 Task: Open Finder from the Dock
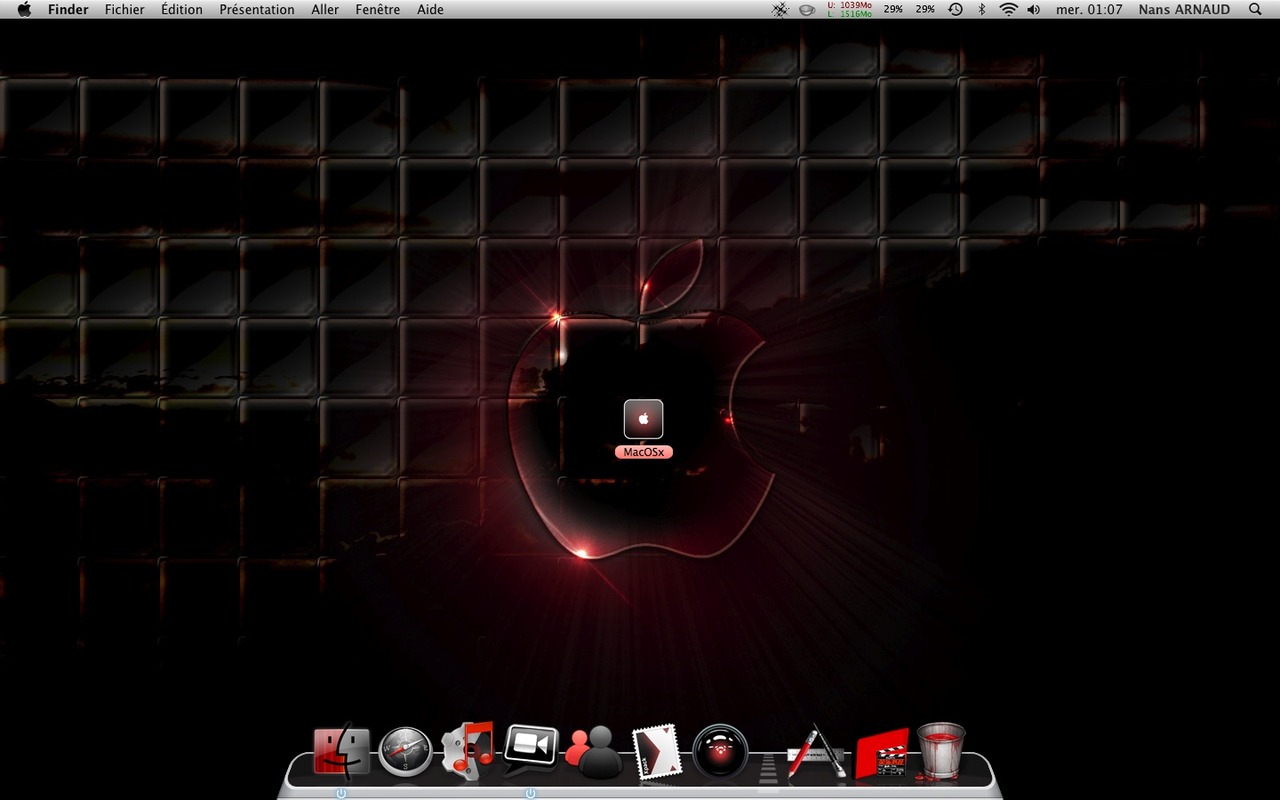(342, 751)
